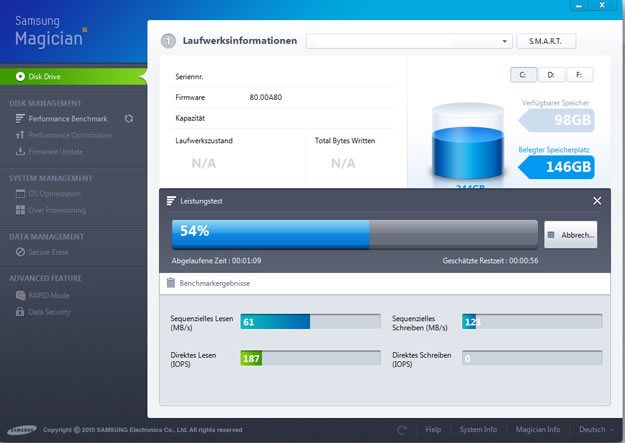The image size is (625, 443).
Task: Open RAPID Mode advanced feature
Action: (x=49, y=295)
